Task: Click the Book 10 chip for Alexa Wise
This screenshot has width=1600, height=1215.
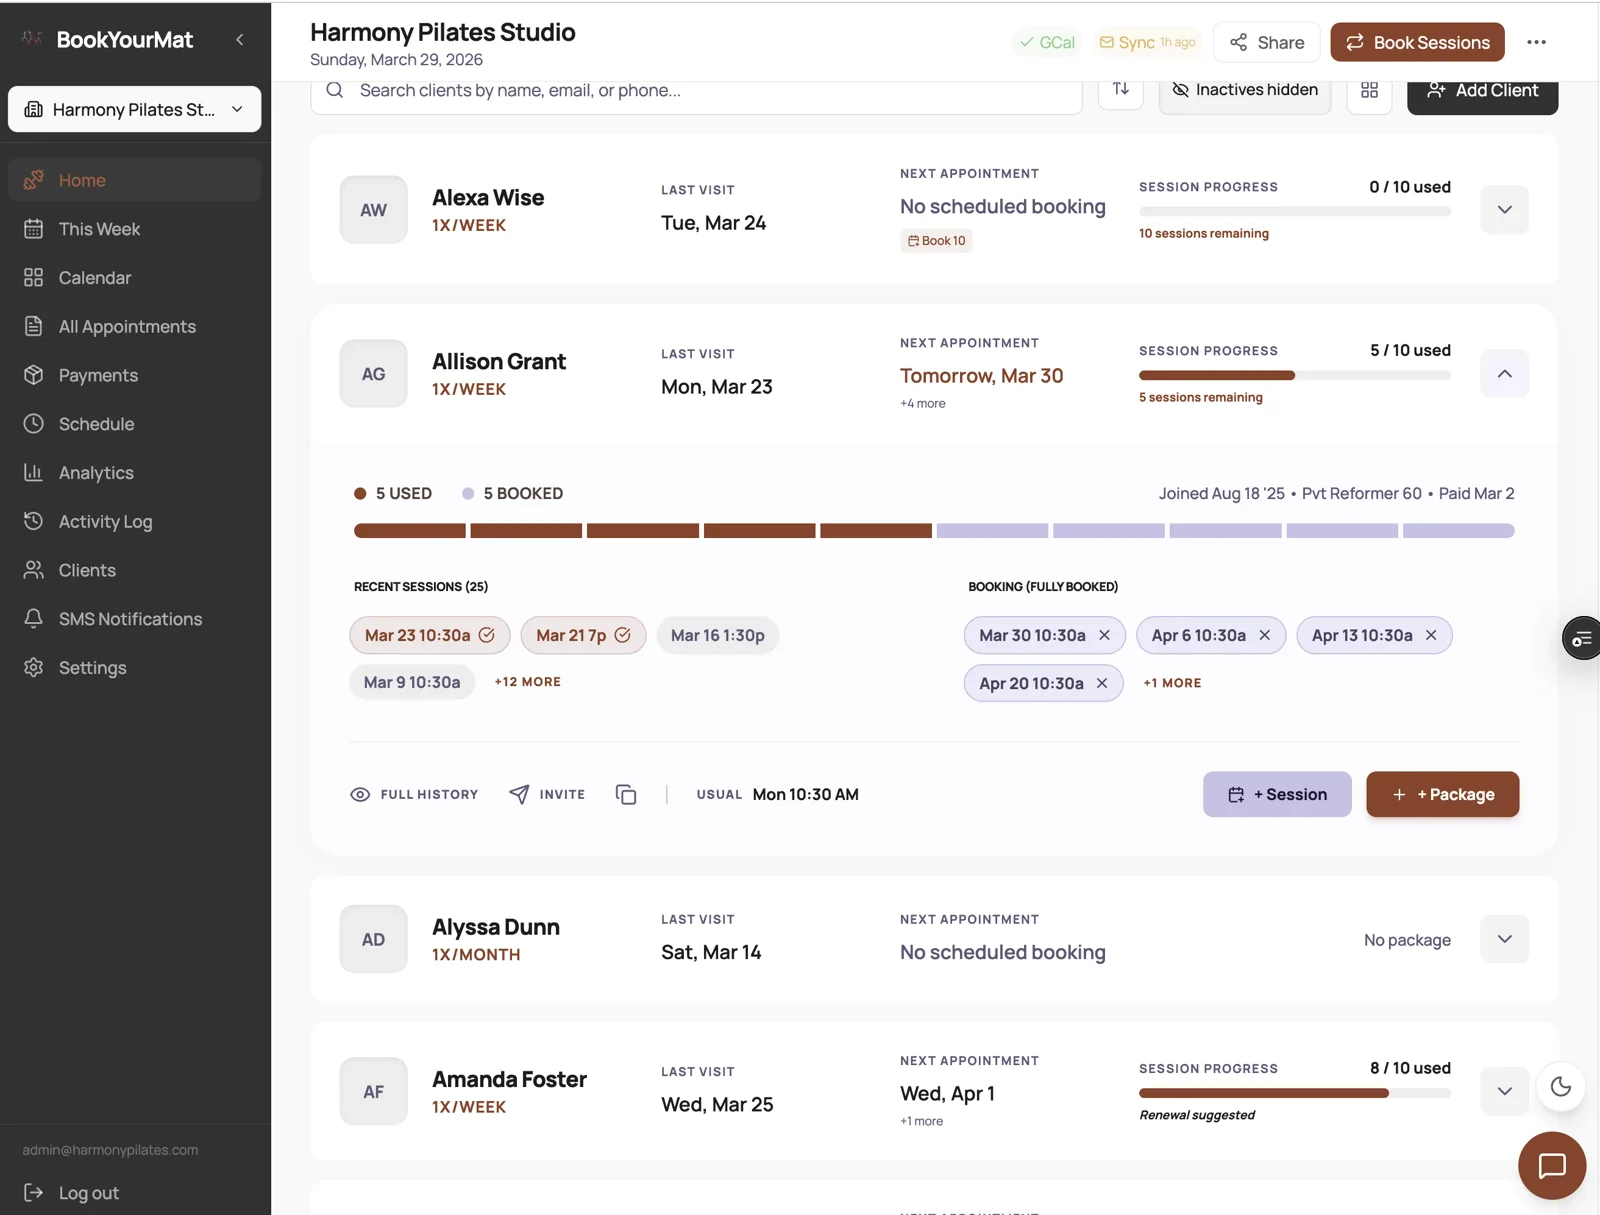Action: tap(936, 241)
